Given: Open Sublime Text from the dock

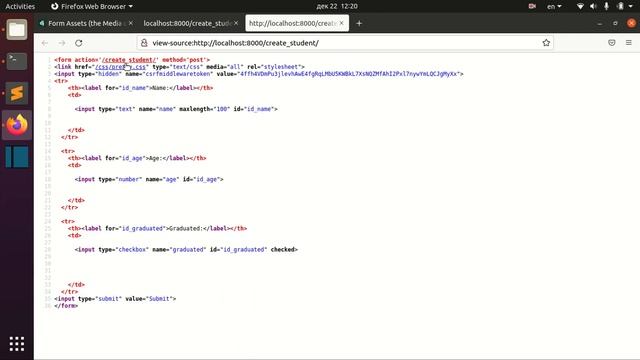Looking at the screenshot, I should (x=17, y=93).
